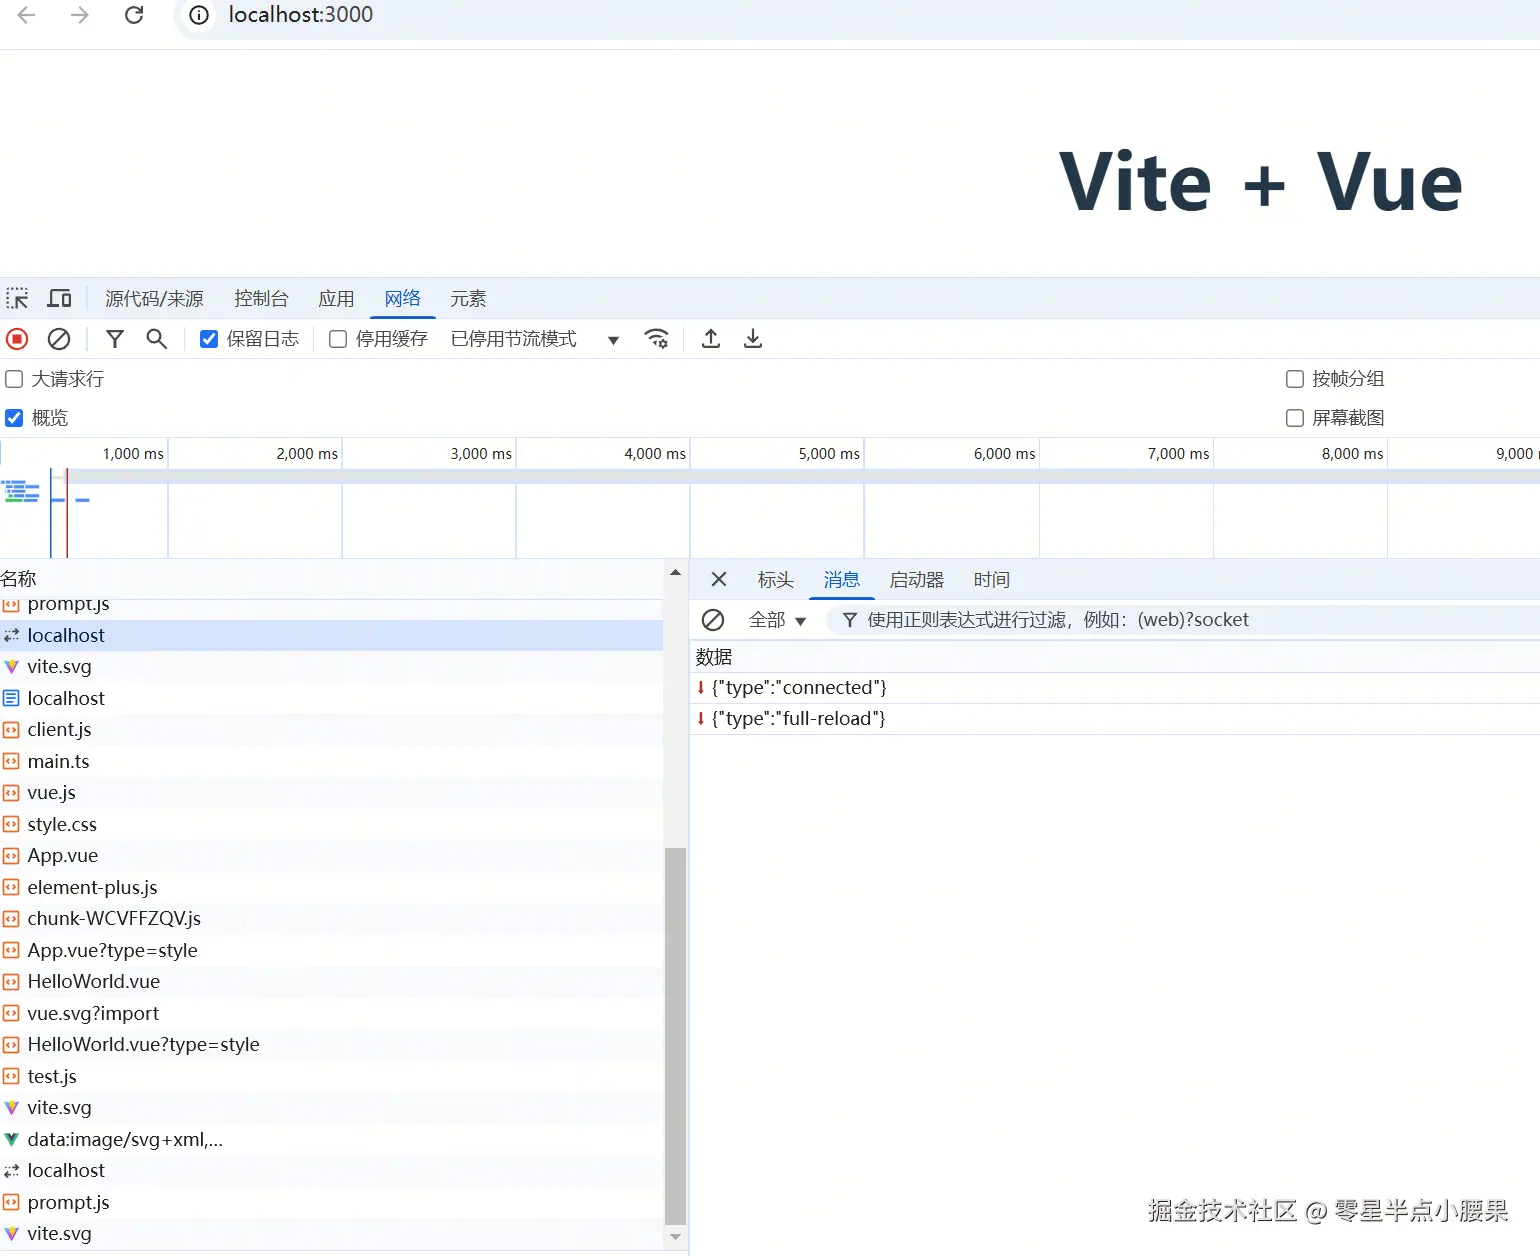The height and width of the screenshot is (1256, 1540).
Task: Open the 启动器 details tab
Action: click(916, 580)
